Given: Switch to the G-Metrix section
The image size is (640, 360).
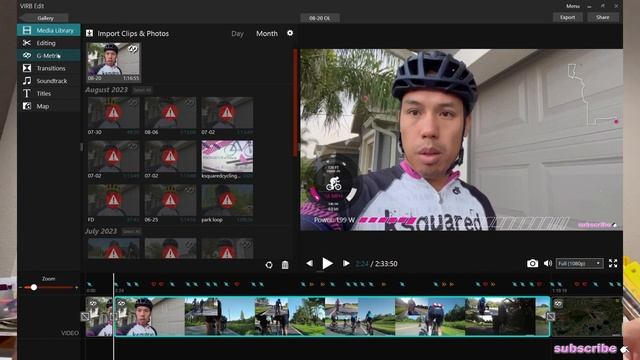Looking at the screenshot, I should click(49, 56).
